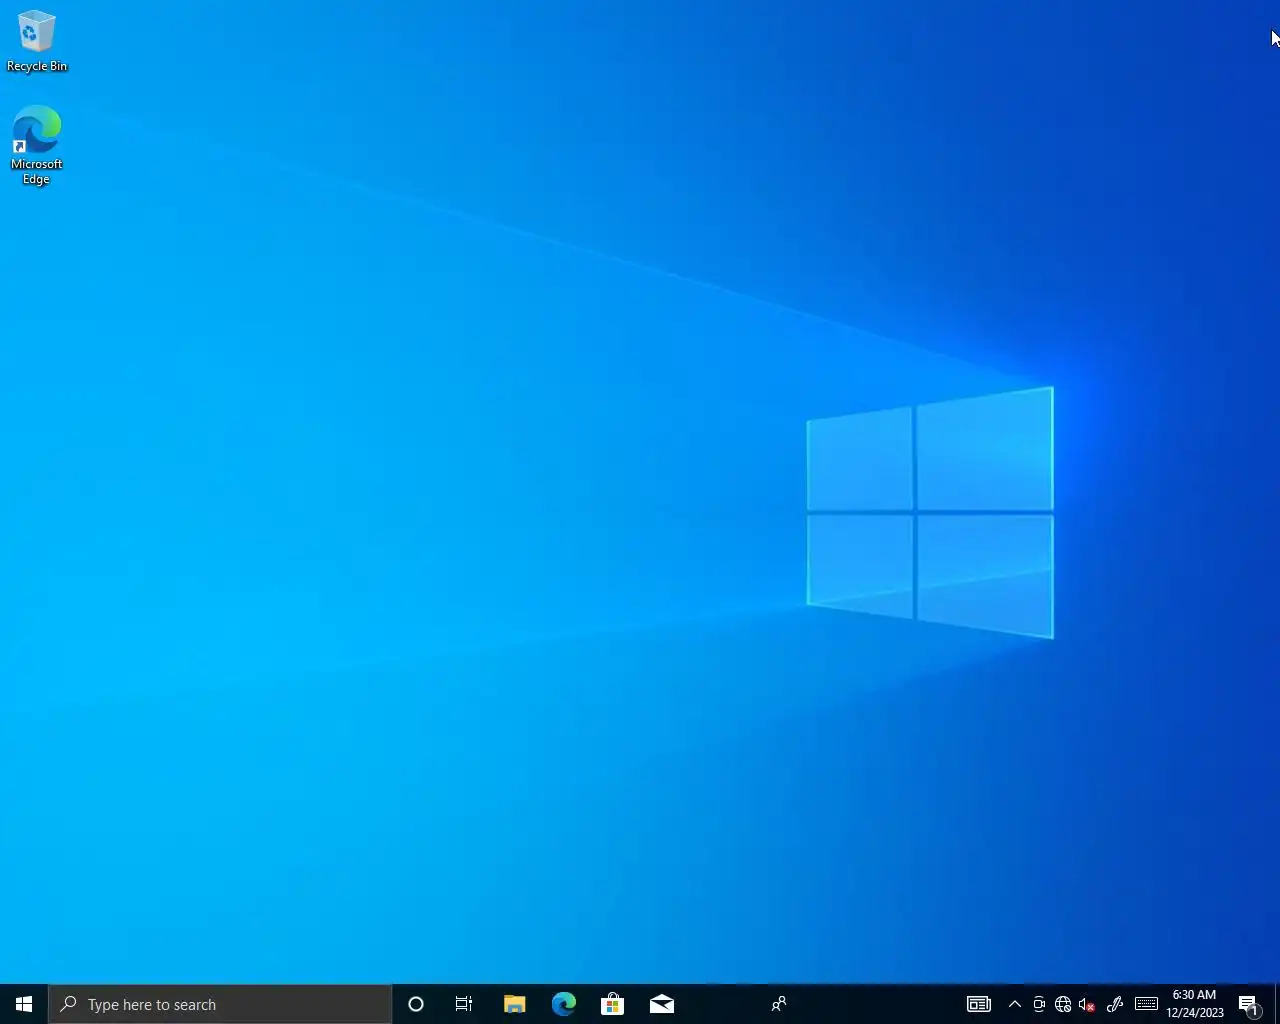
Task: Select the Recycle Bin desktop icon
Action: click(x=37, y=41)
